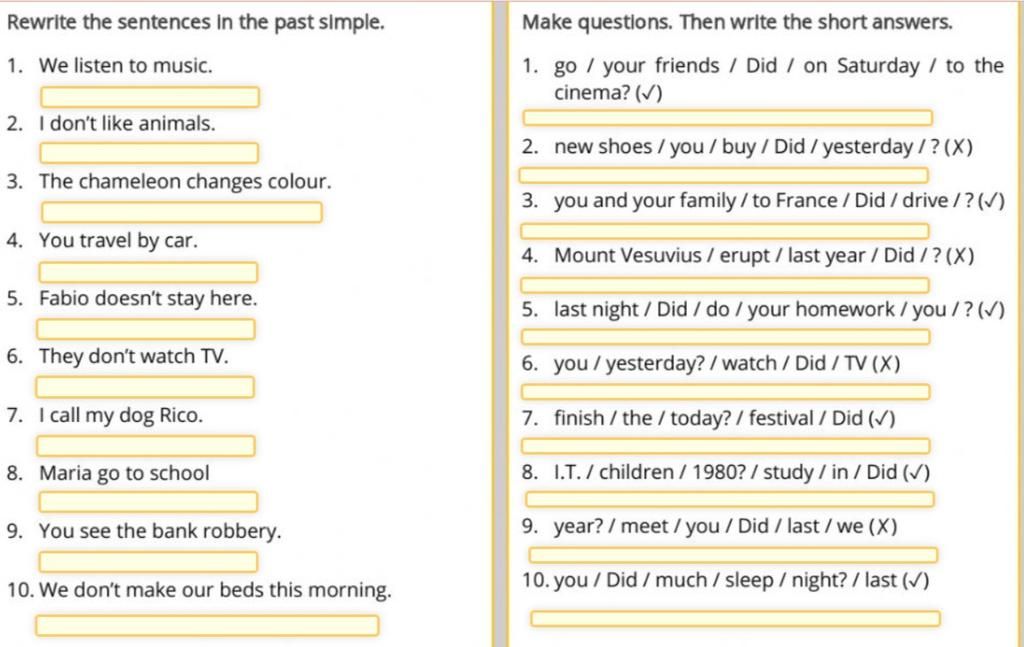This screenshot has height=647, width=1024.
Task: Click the box under 'The chameleon changes colour.'
Action: [182, 212]
